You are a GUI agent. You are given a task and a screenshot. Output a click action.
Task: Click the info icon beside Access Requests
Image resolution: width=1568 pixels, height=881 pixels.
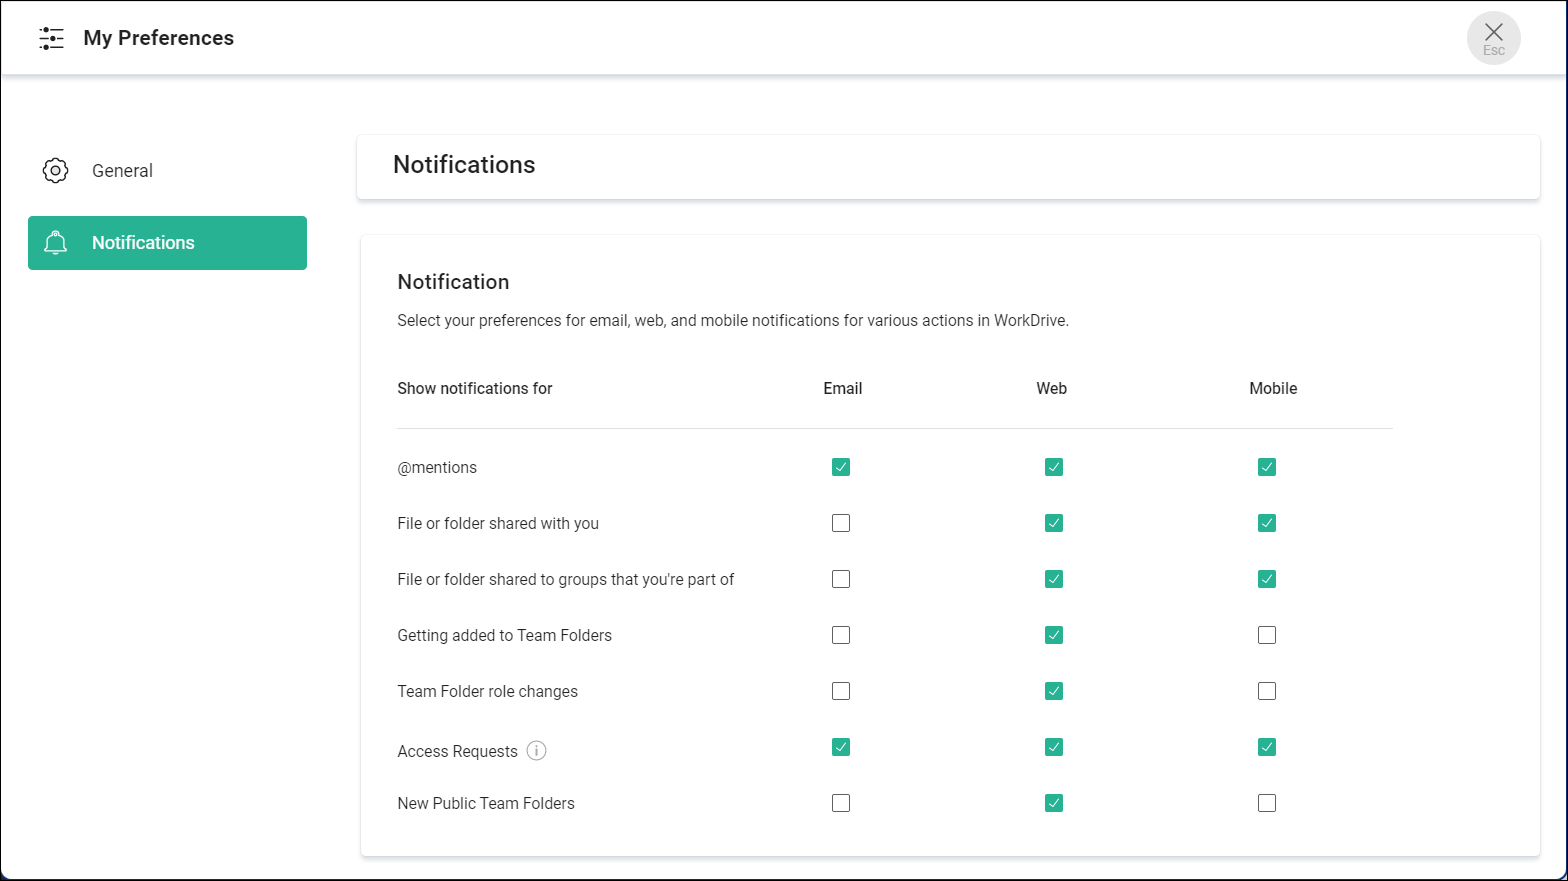537,751
